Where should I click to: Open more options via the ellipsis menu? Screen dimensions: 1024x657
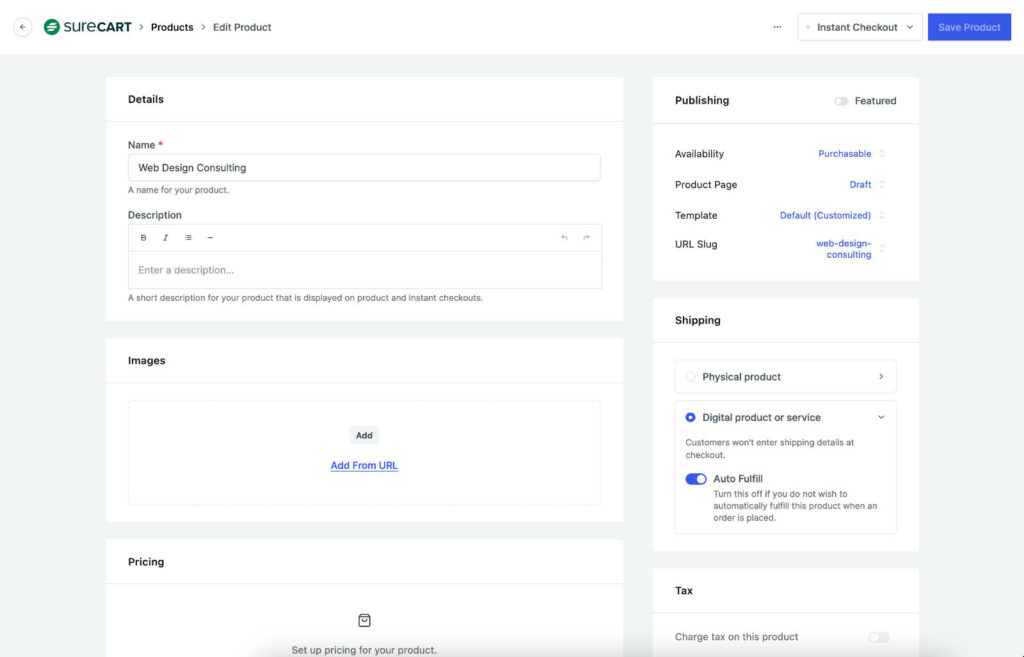pos(778,27)
